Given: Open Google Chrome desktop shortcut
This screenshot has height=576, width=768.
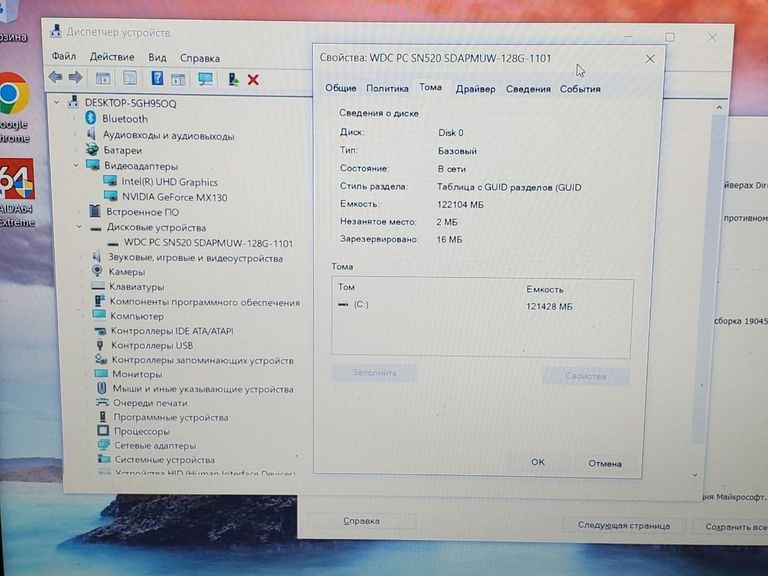Looking at the screenshot, I should 14,107.
